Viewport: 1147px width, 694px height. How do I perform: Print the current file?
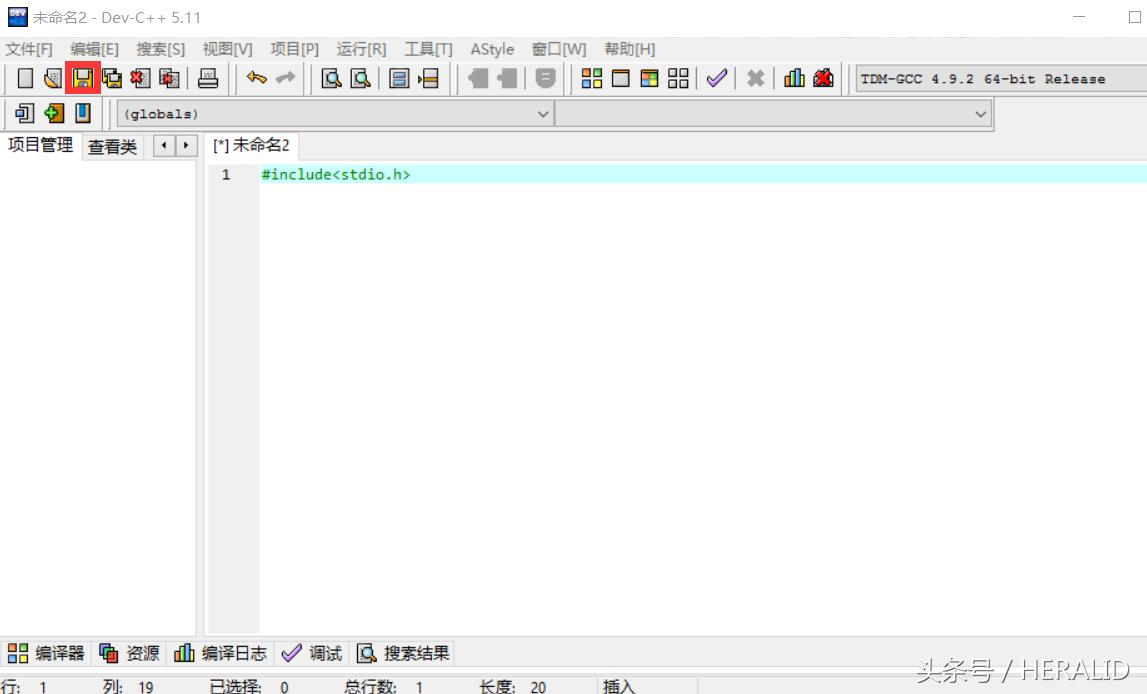(208, 78)
